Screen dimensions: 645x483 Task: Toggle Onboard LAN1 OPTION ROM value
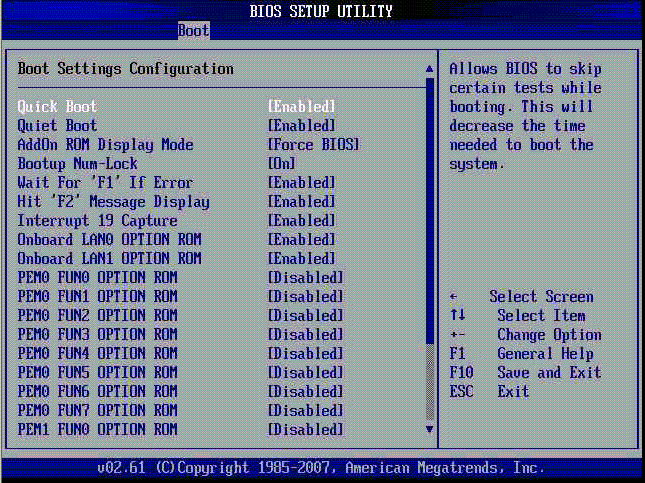tap(302, 258)
